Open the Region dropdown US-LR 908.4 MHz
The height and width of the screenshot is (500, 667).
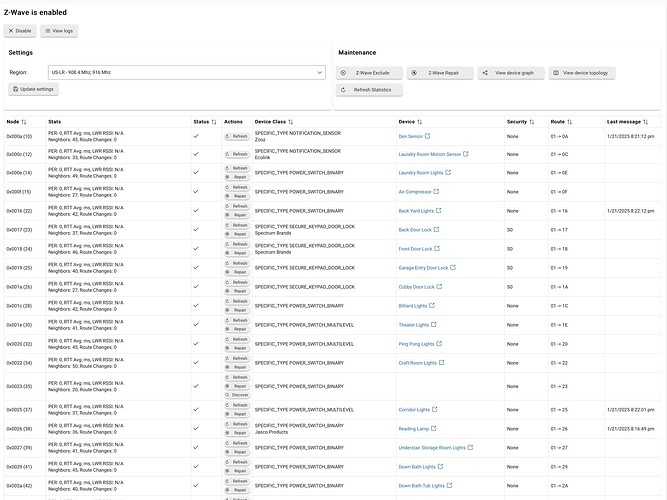[187, 72]
